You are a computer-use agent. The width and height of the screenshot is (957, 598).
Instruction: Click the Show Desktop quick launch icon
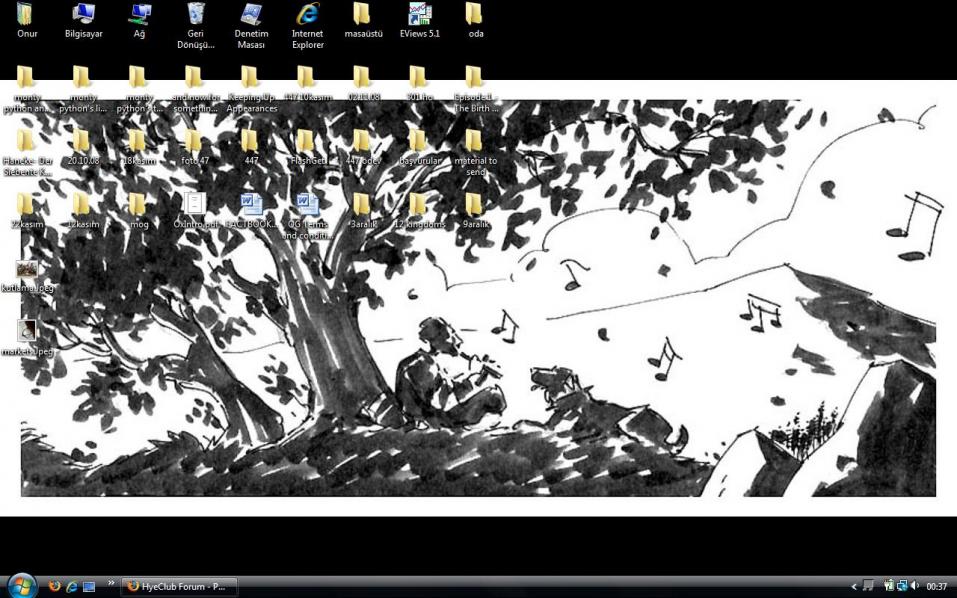[x=88, y=587]
